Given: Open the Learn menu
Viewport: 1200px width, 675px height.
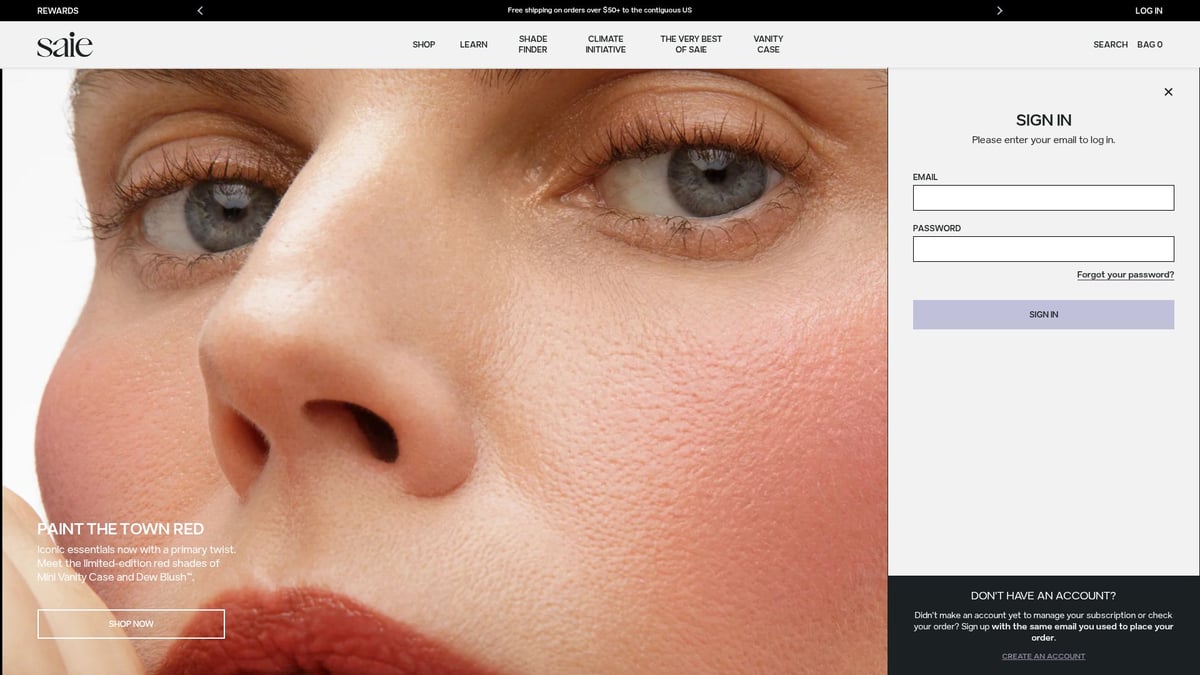Looking at the screenshot, I should pos(473,45).
